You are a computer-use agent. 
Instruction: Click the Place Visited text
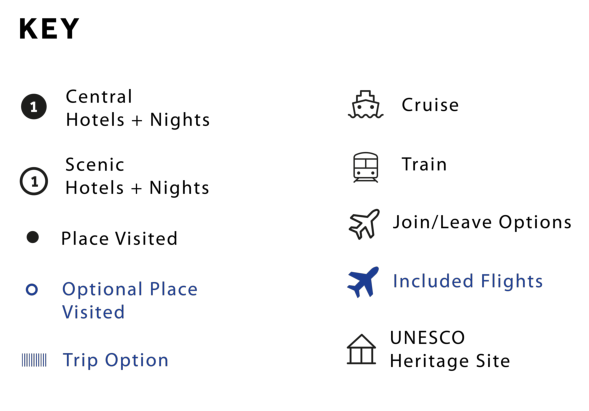coord(119,239)
